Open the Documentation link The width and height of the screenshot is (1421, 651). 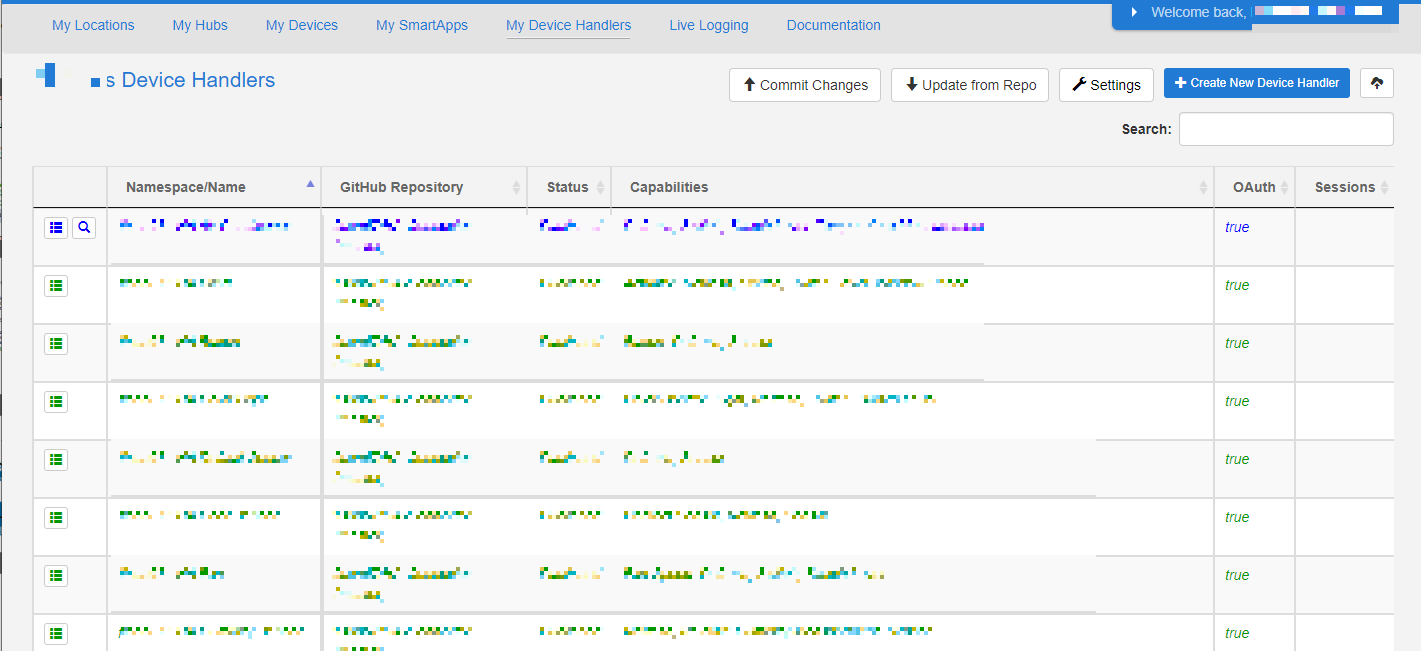[x=834, y=25]
